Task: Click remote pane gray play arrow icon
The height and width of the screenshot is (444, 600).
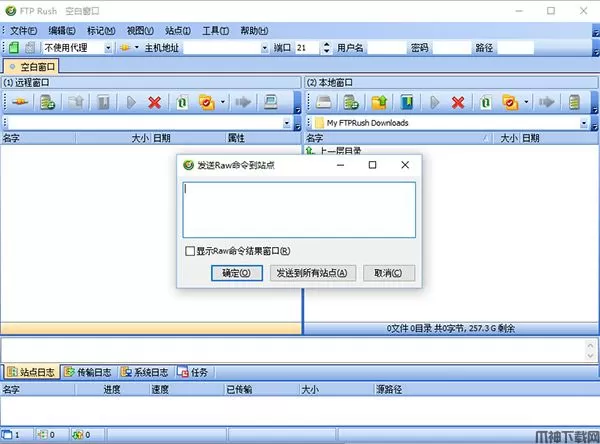Action: click(131, 102)
